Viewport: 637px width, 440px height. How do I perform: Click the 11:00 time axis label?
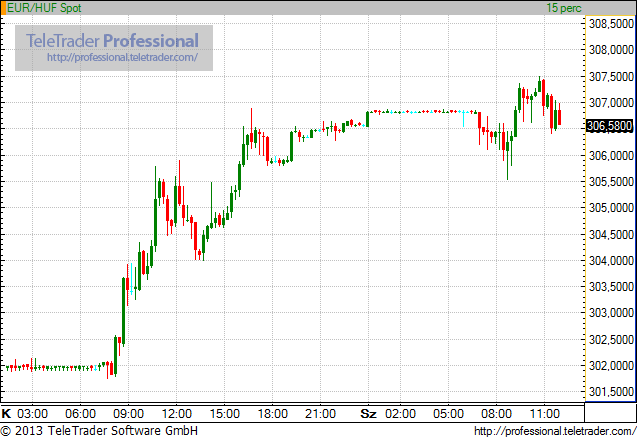[545, 414]
